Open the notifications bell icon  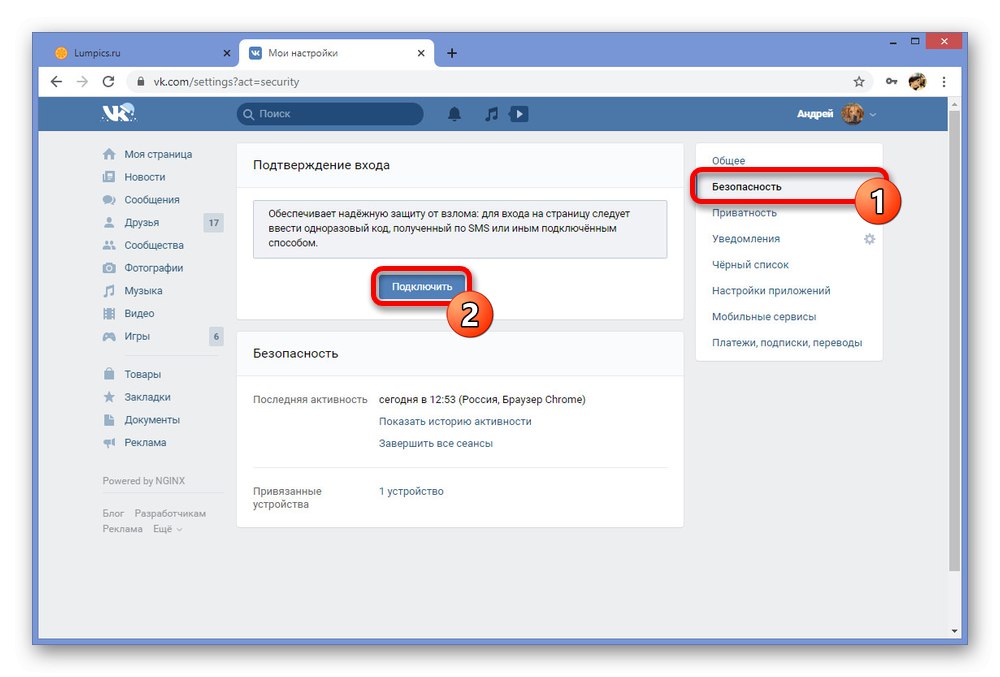coord(454,114)
